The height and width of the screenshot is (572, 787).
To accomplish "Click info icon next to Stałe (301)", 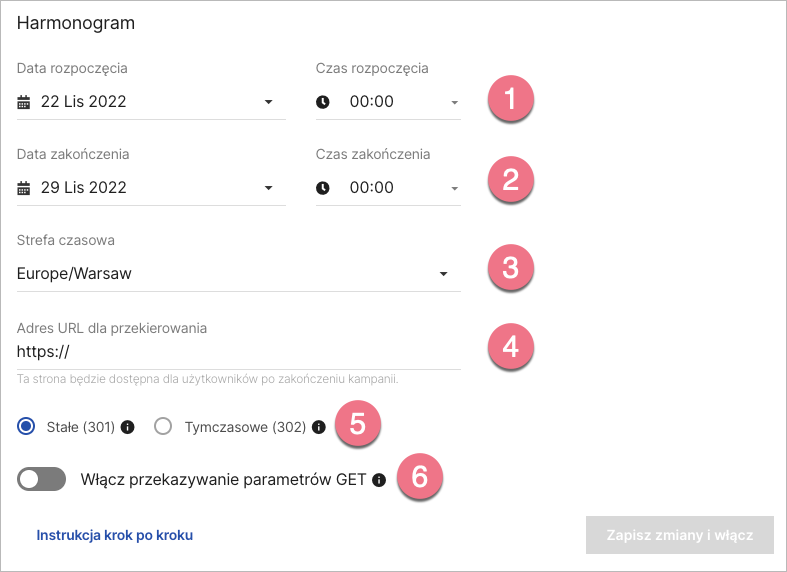I will [x=127, y=427].
